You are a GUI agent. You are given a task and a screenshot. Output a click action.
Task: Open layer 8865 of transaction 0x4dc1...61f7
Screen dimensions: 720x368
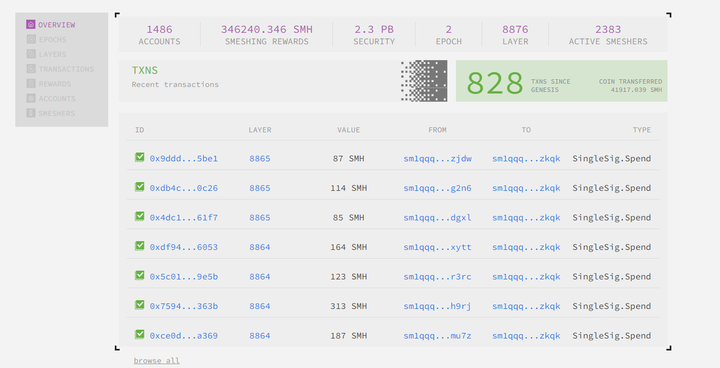click(x=260, y=217)
